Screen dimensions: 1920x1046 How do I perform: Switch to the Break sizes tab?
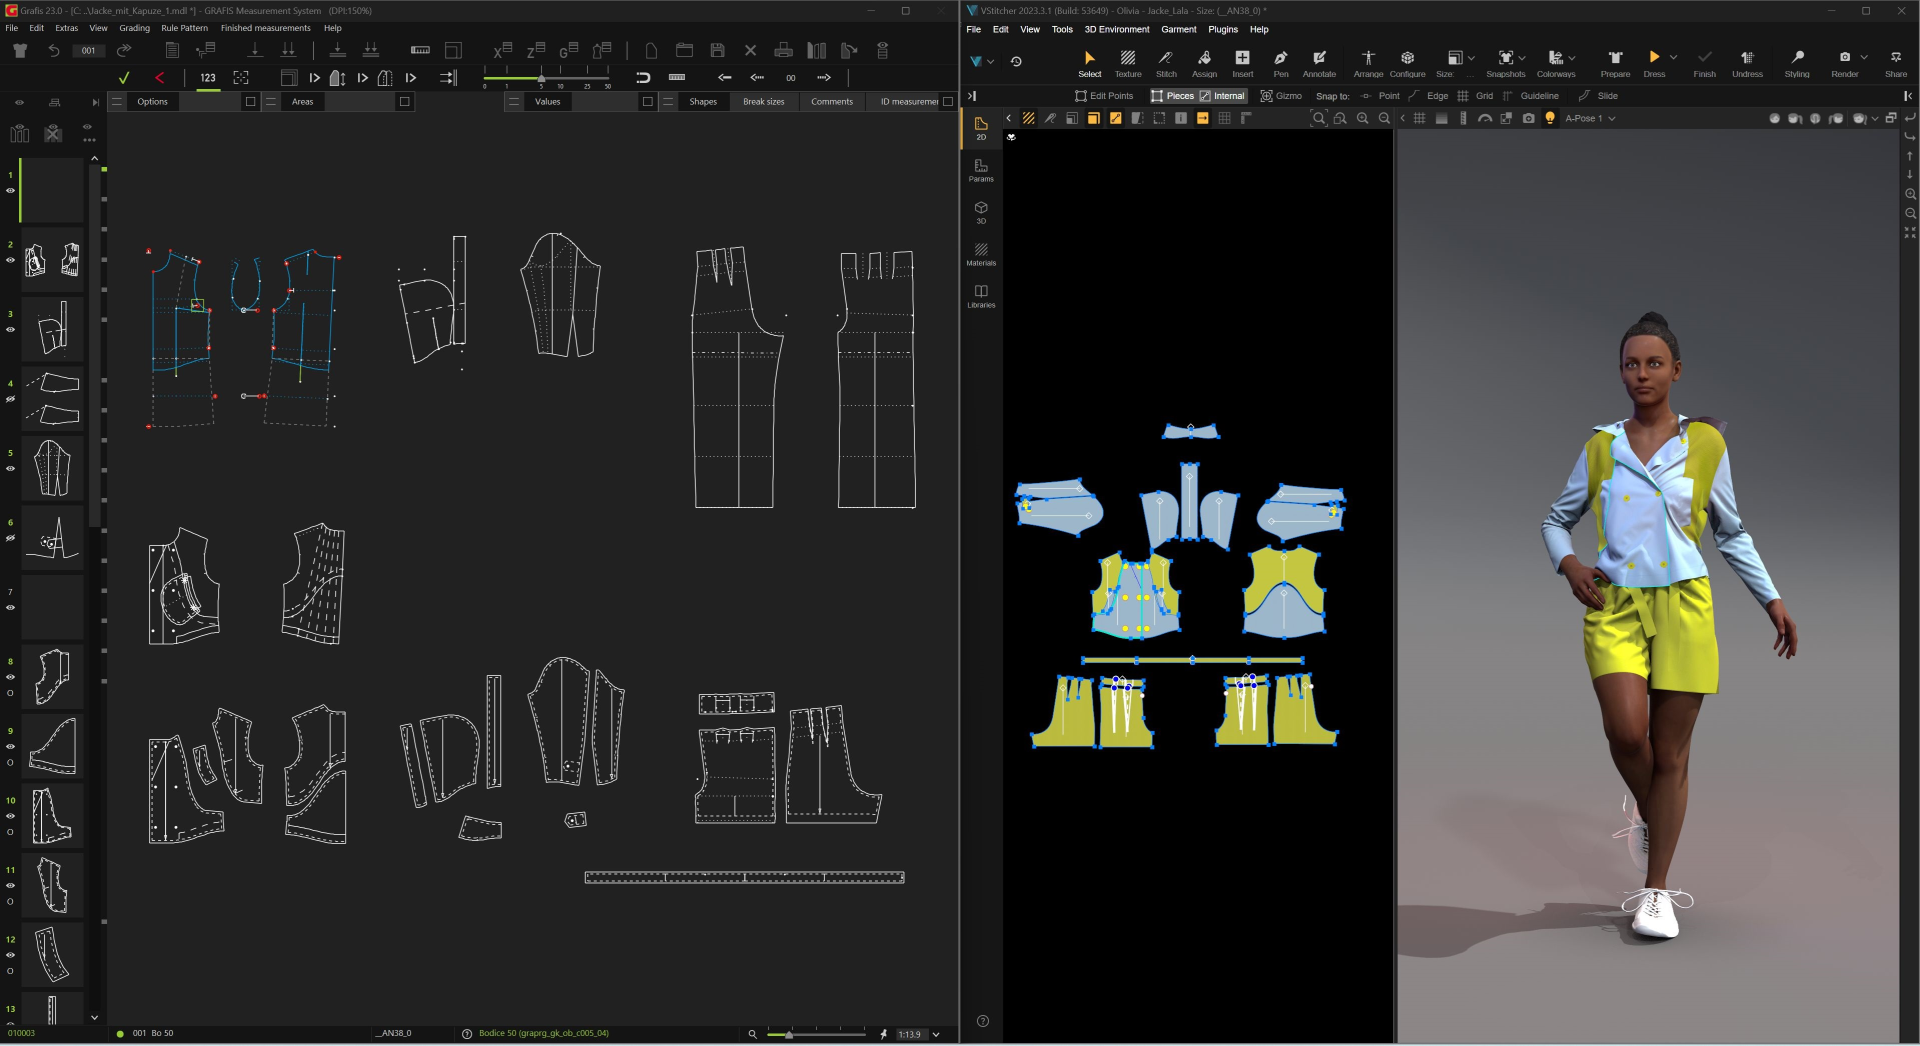[763, 102]
